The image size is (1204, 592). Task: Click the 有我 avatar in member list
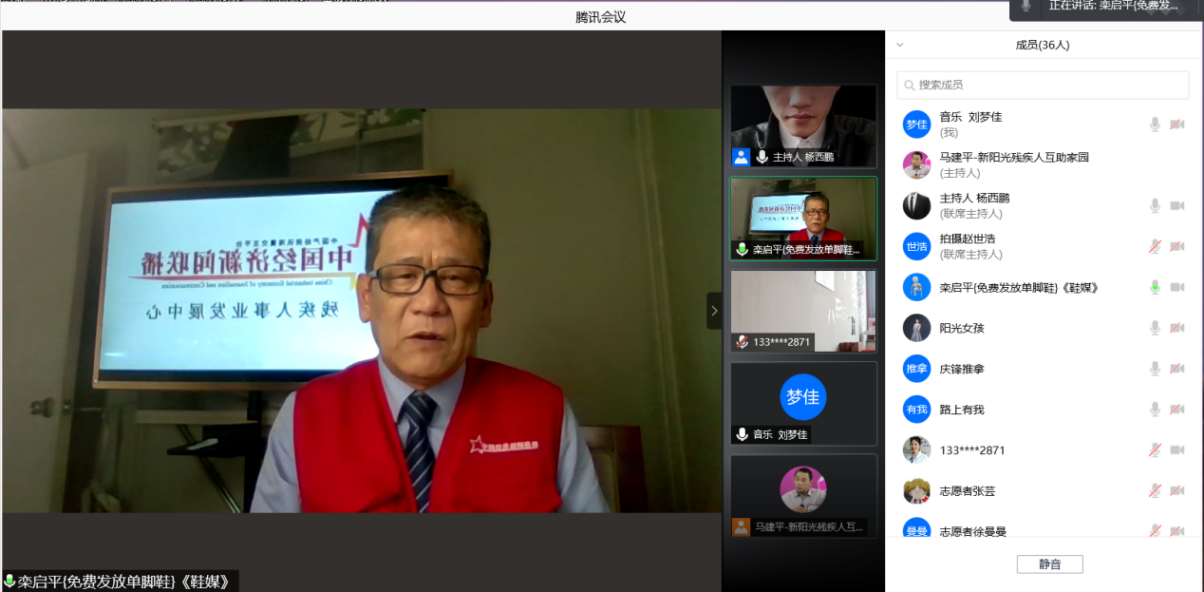click(x=917, y=409)
